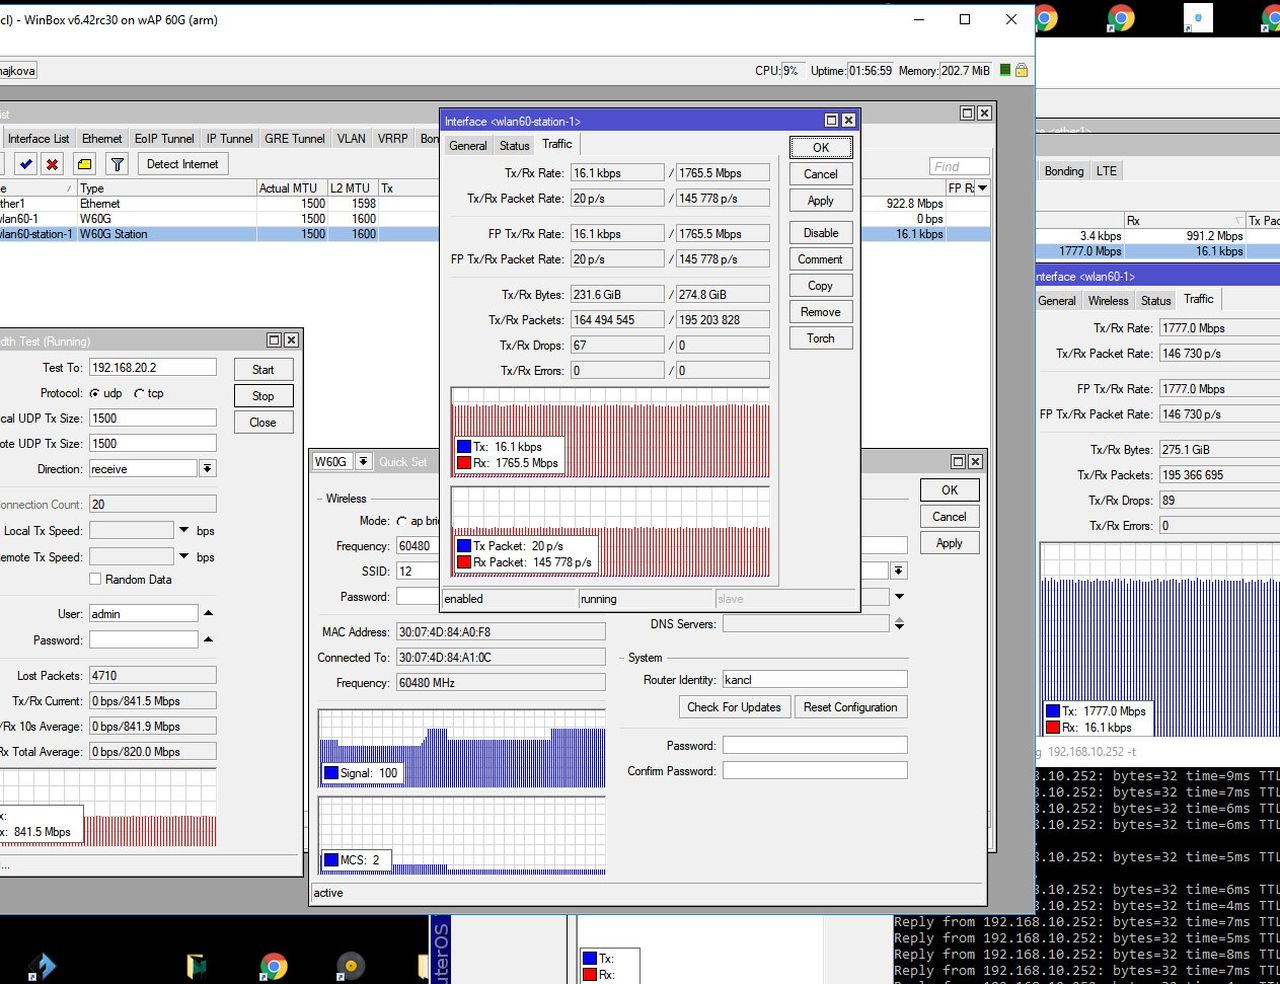The height and width of the screenshot is (984, 1280).
Task: Click the red X Disable icon in interface list toolbar
Action: pyautogui.click(x=52, y=164)
